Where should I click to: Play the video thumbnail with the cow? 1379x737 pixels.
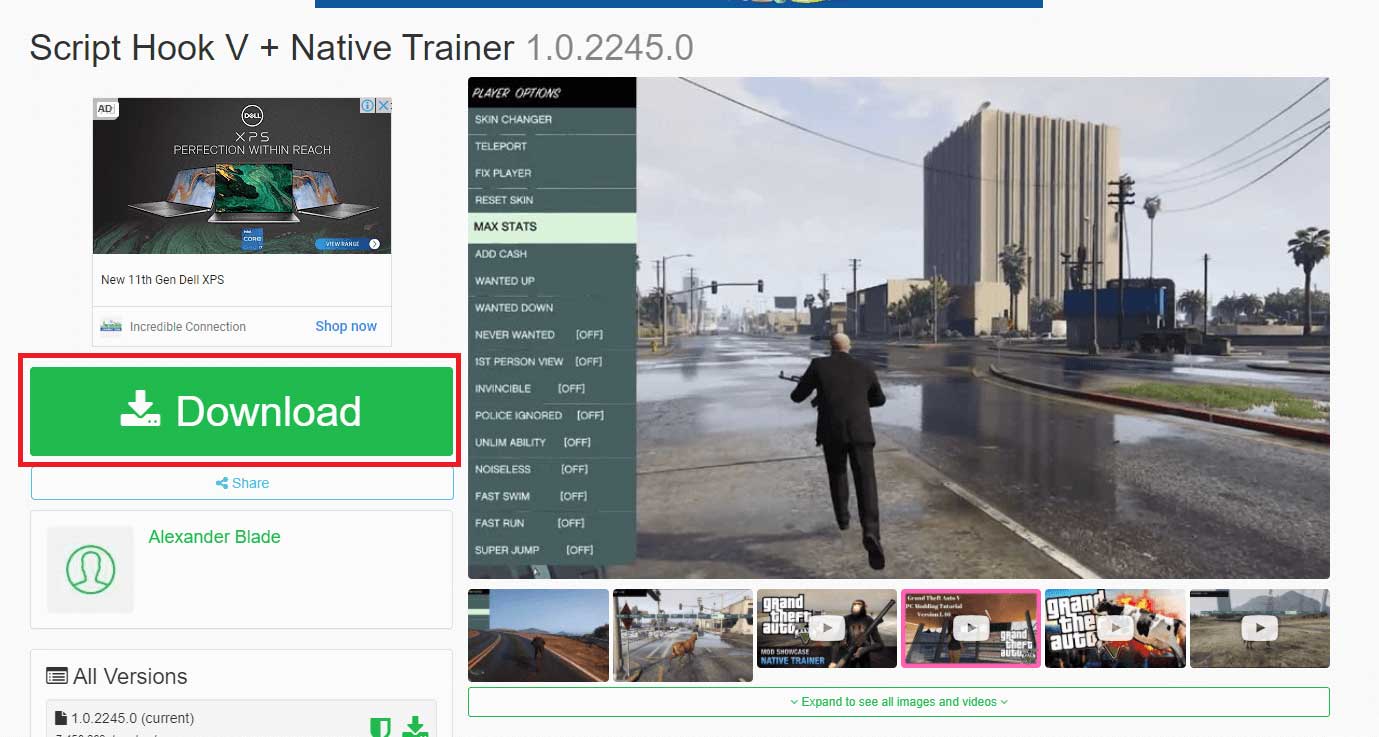click(1115, 628)
